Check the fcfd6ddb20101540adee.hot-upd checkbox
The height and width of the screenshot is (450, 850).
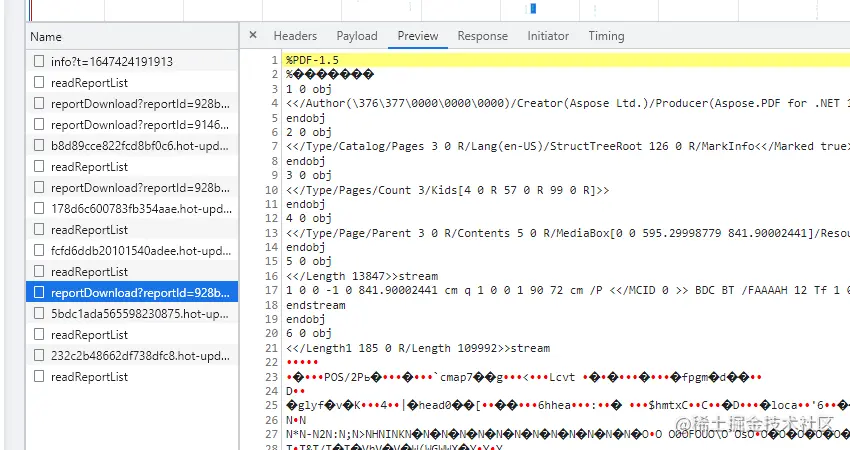(x=39, y=250)
